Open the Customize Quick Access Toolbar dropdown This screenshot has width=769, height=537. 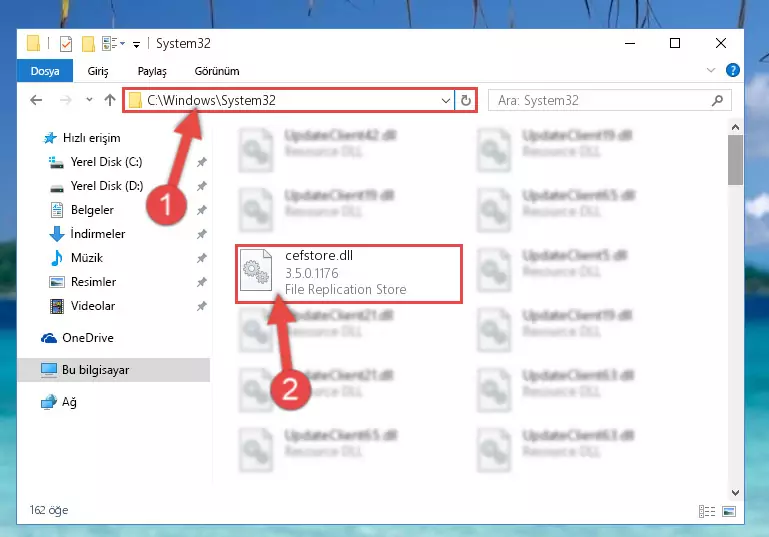pyautogui.click(x=136, y=45)
